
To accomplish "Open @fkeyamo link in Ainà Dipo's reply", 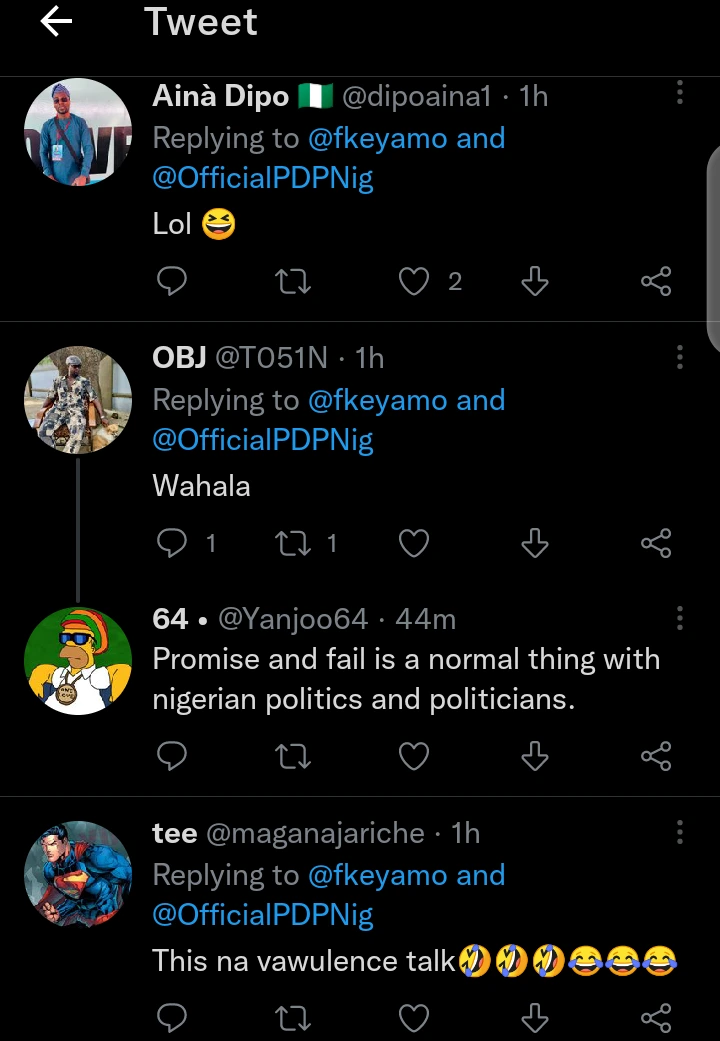I will pos(379,138).
